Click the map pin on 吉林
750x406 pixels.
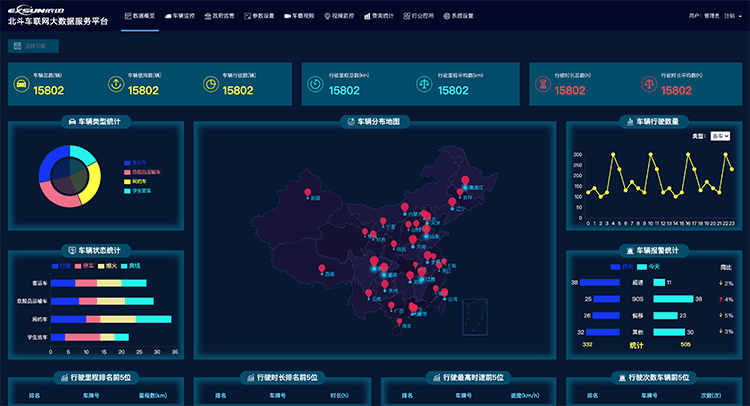(460, 192)
